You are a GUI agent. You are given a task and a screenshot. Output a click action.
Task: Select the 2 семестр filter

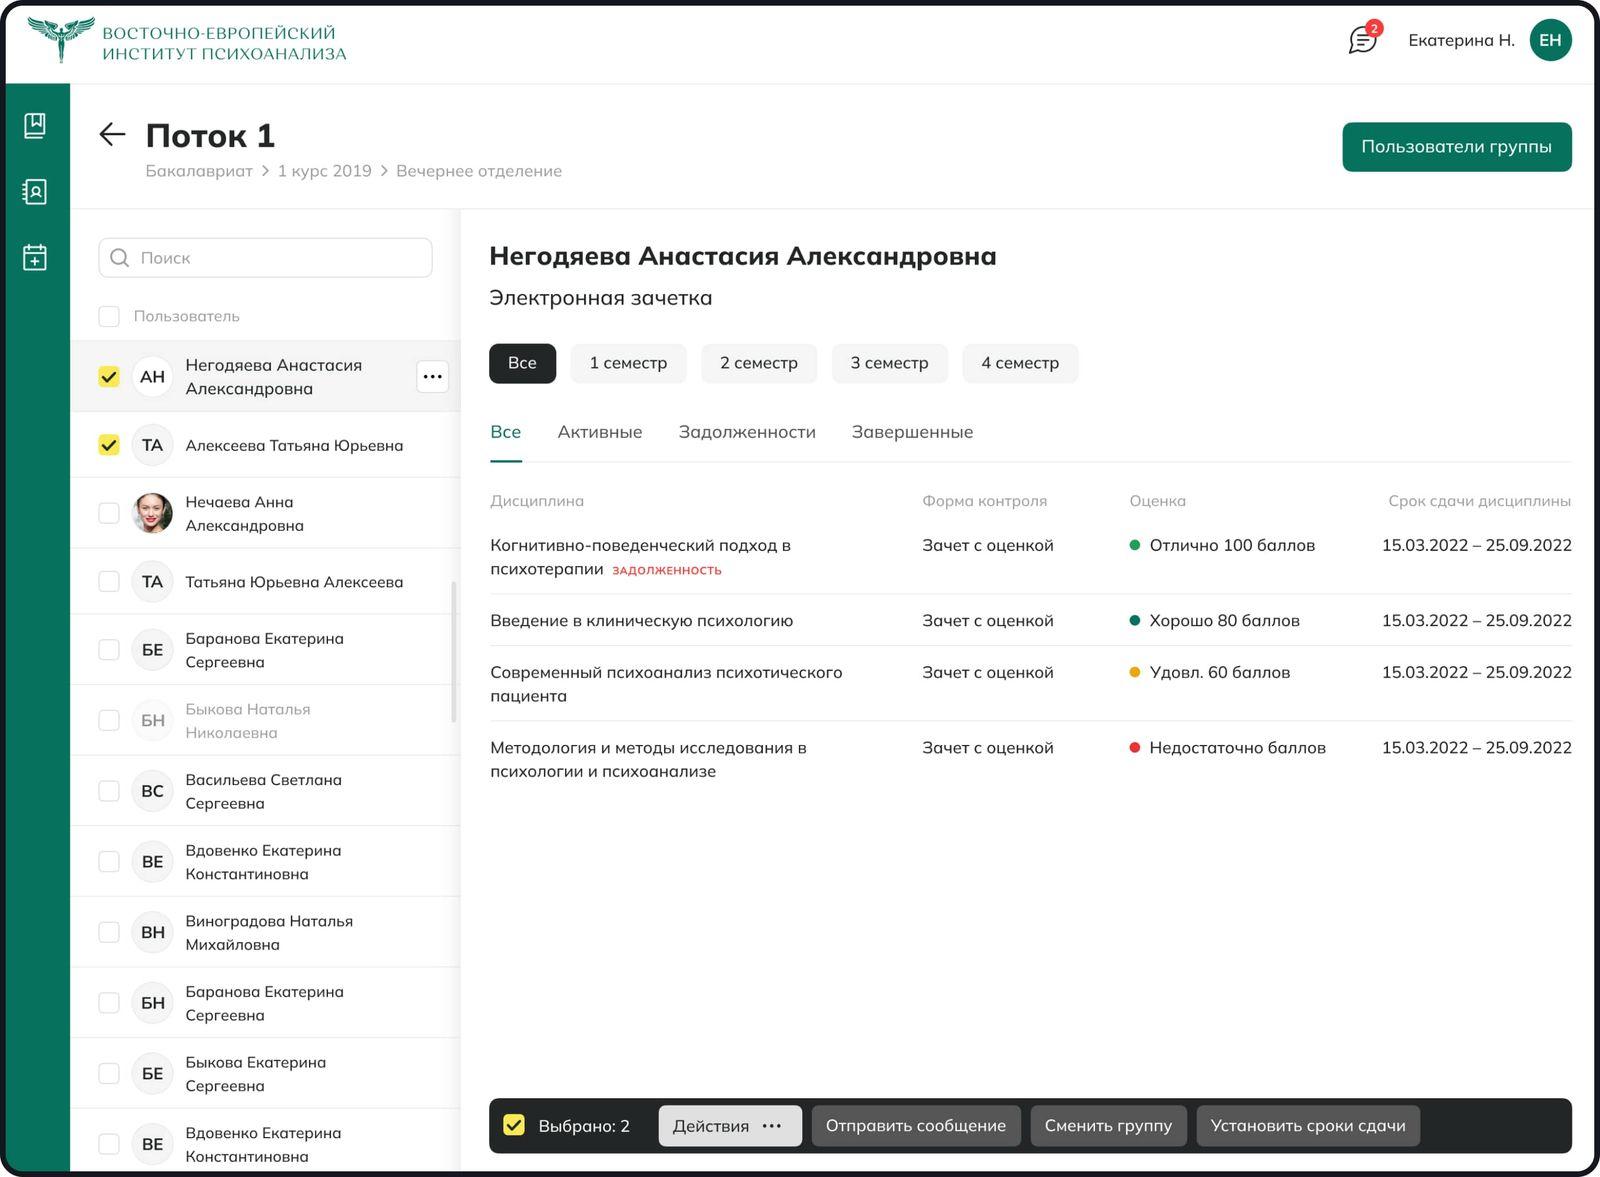[x=758, y=363]
